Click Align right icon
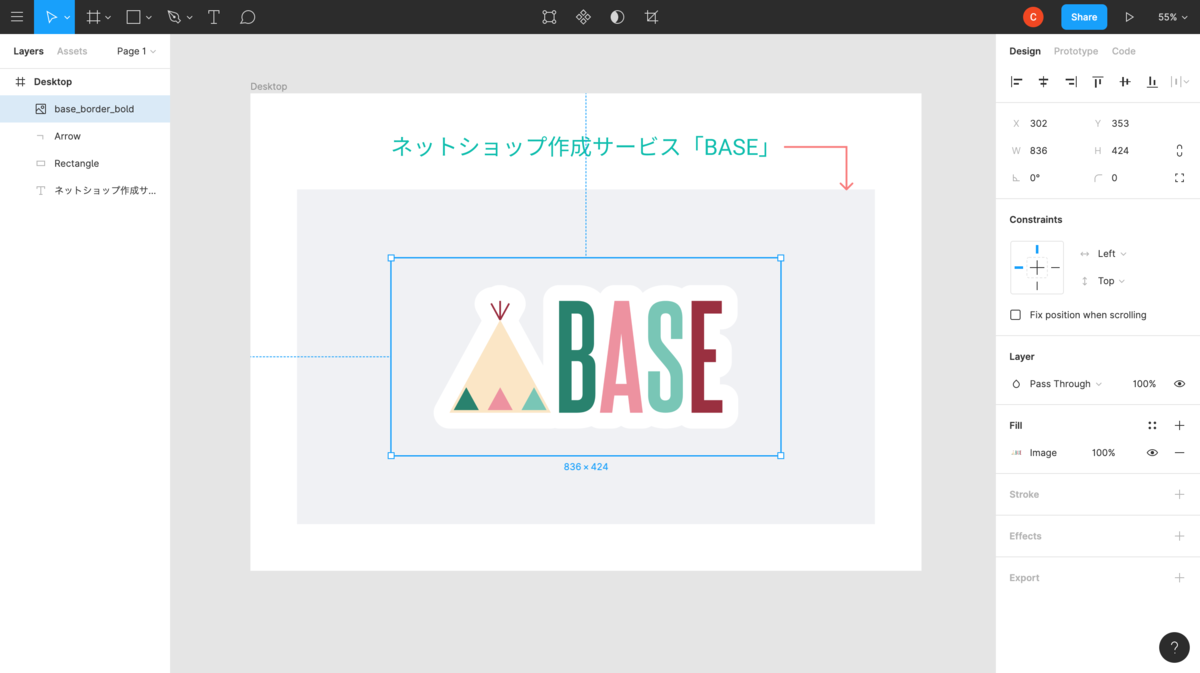This screenshot has height=673, width=1200. [1071, 82]
